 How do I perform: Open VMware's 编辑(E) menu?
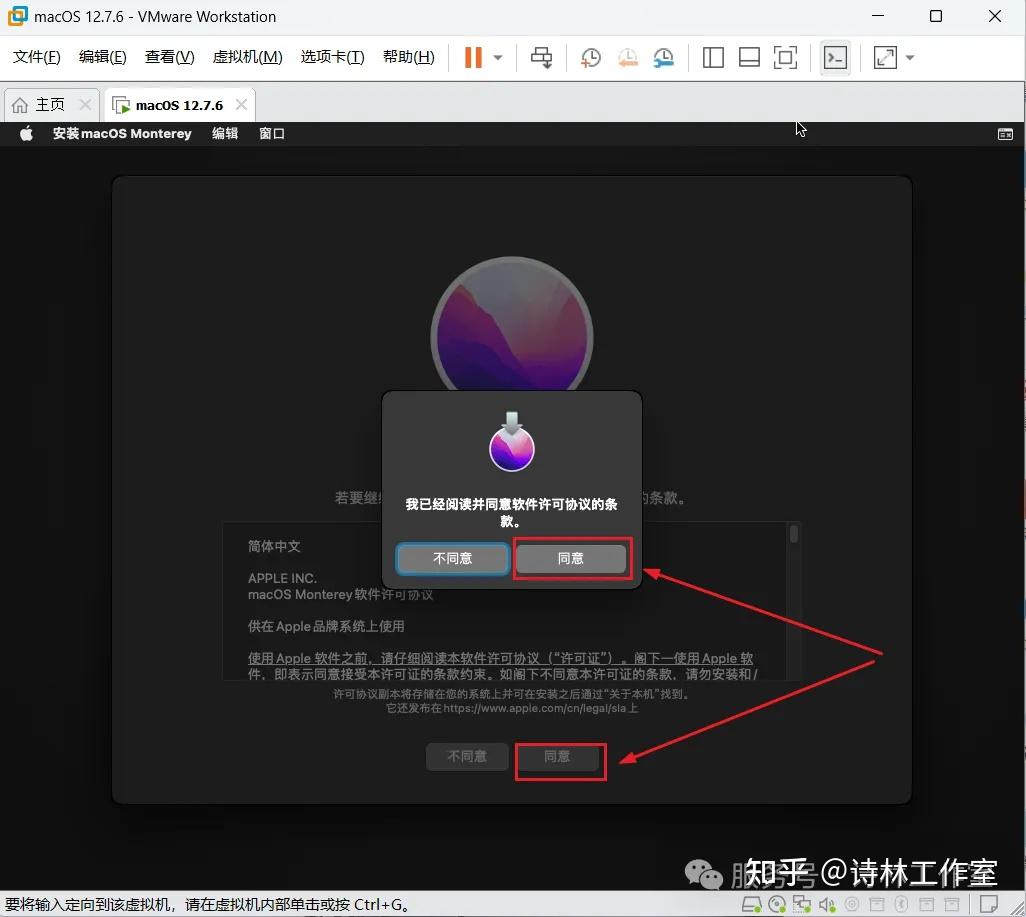[103, 57]
